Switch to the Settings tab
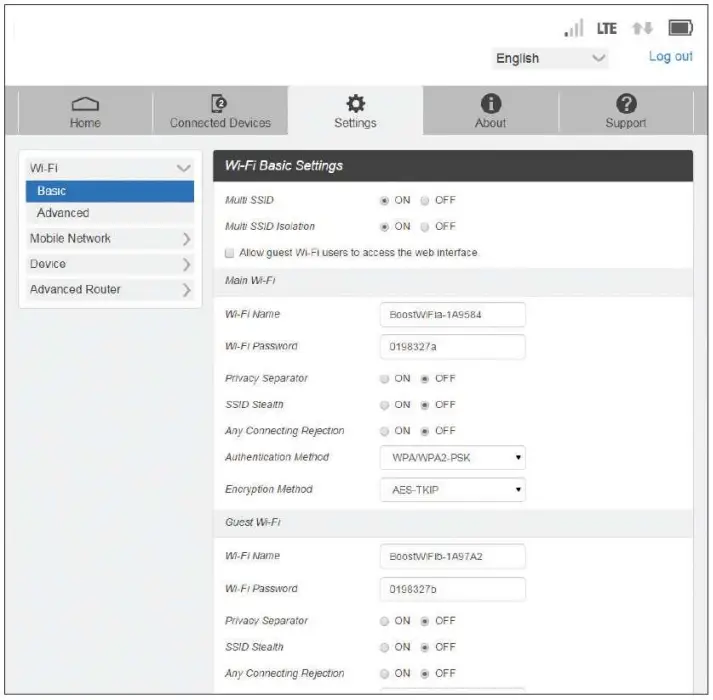 point(355,111)
